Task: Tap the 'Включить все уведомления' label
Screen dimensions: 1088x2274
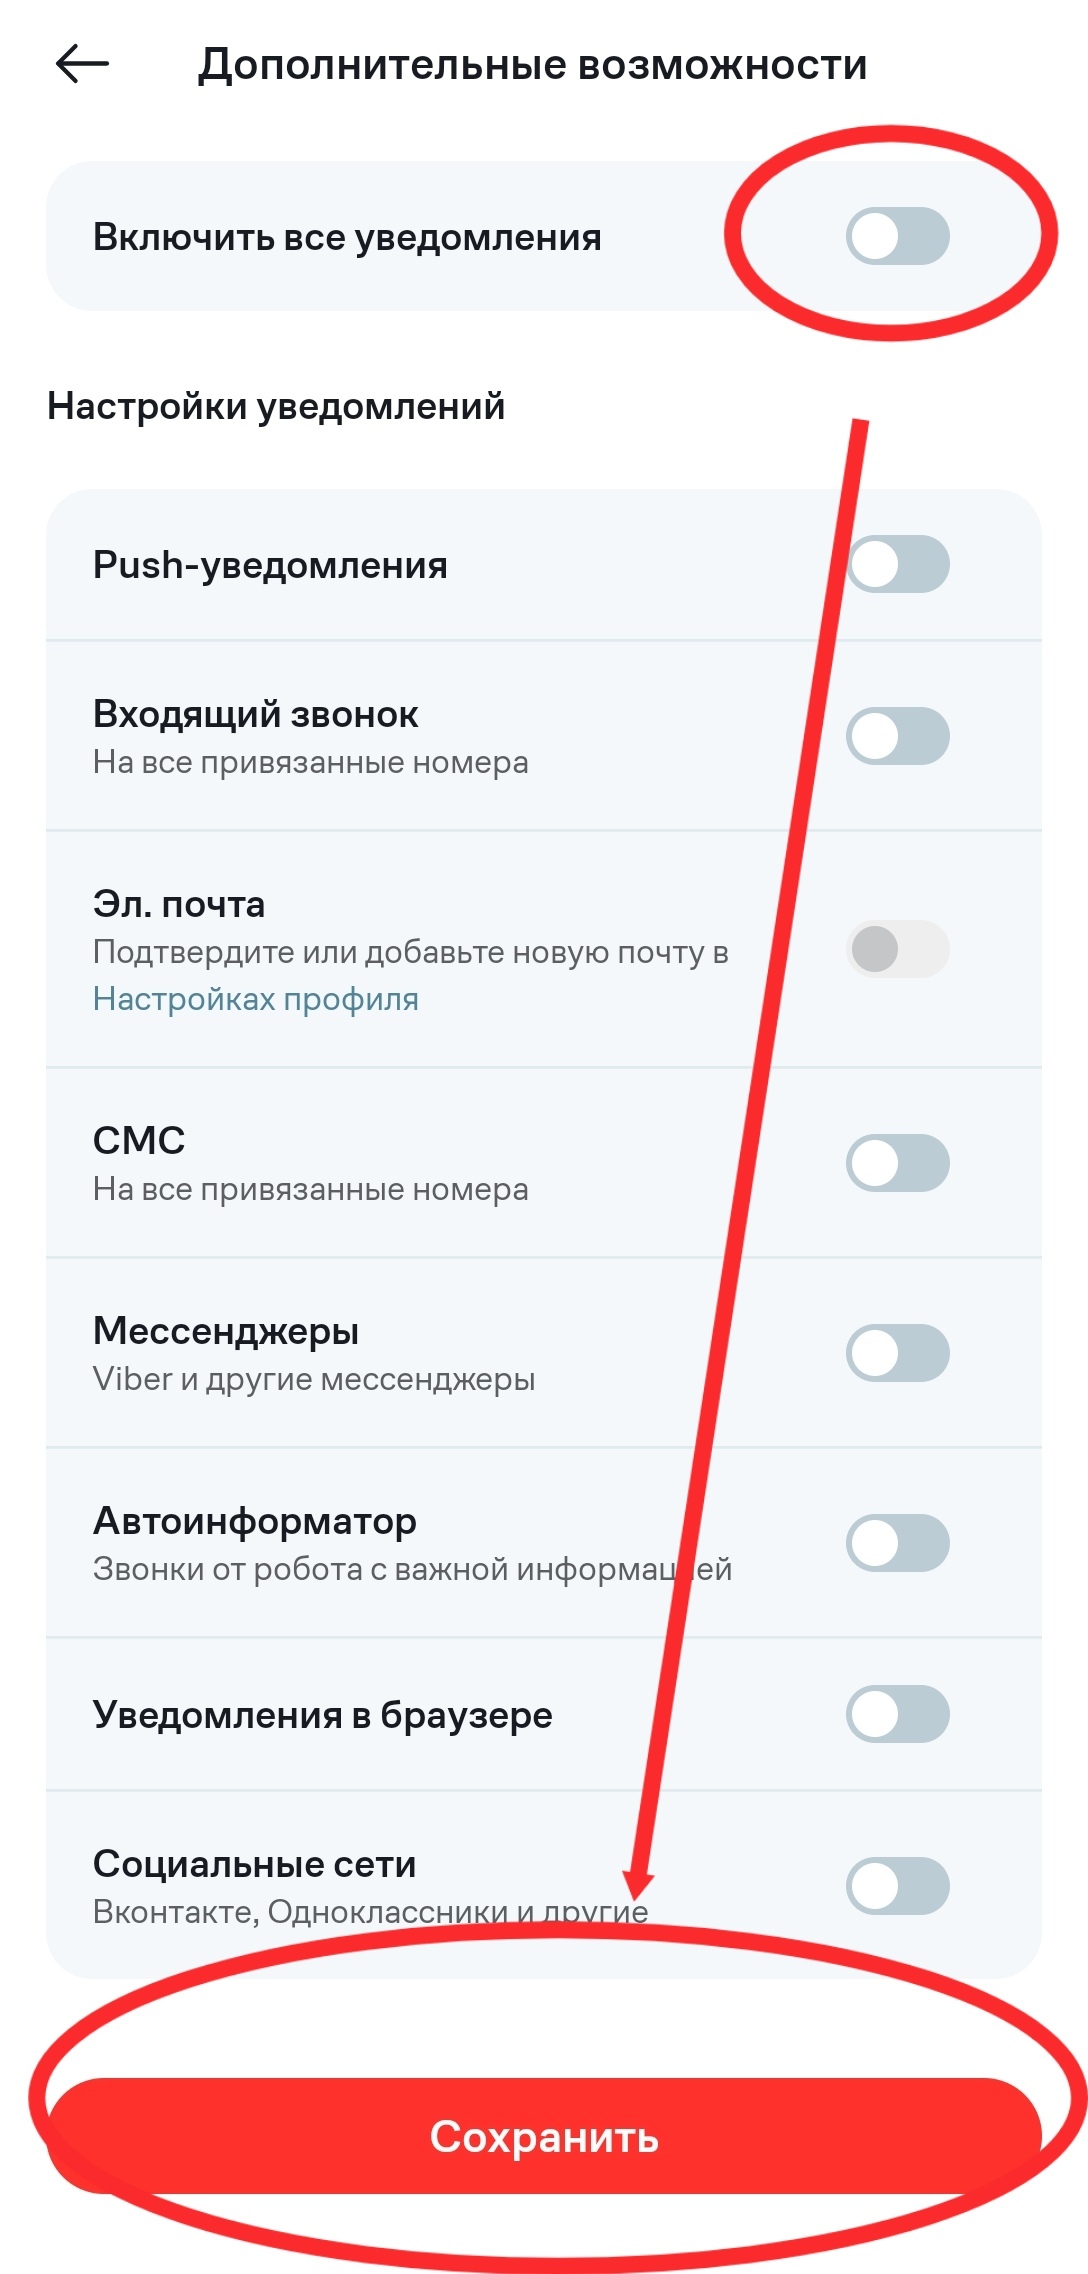Action: click(x=347, y=238)
